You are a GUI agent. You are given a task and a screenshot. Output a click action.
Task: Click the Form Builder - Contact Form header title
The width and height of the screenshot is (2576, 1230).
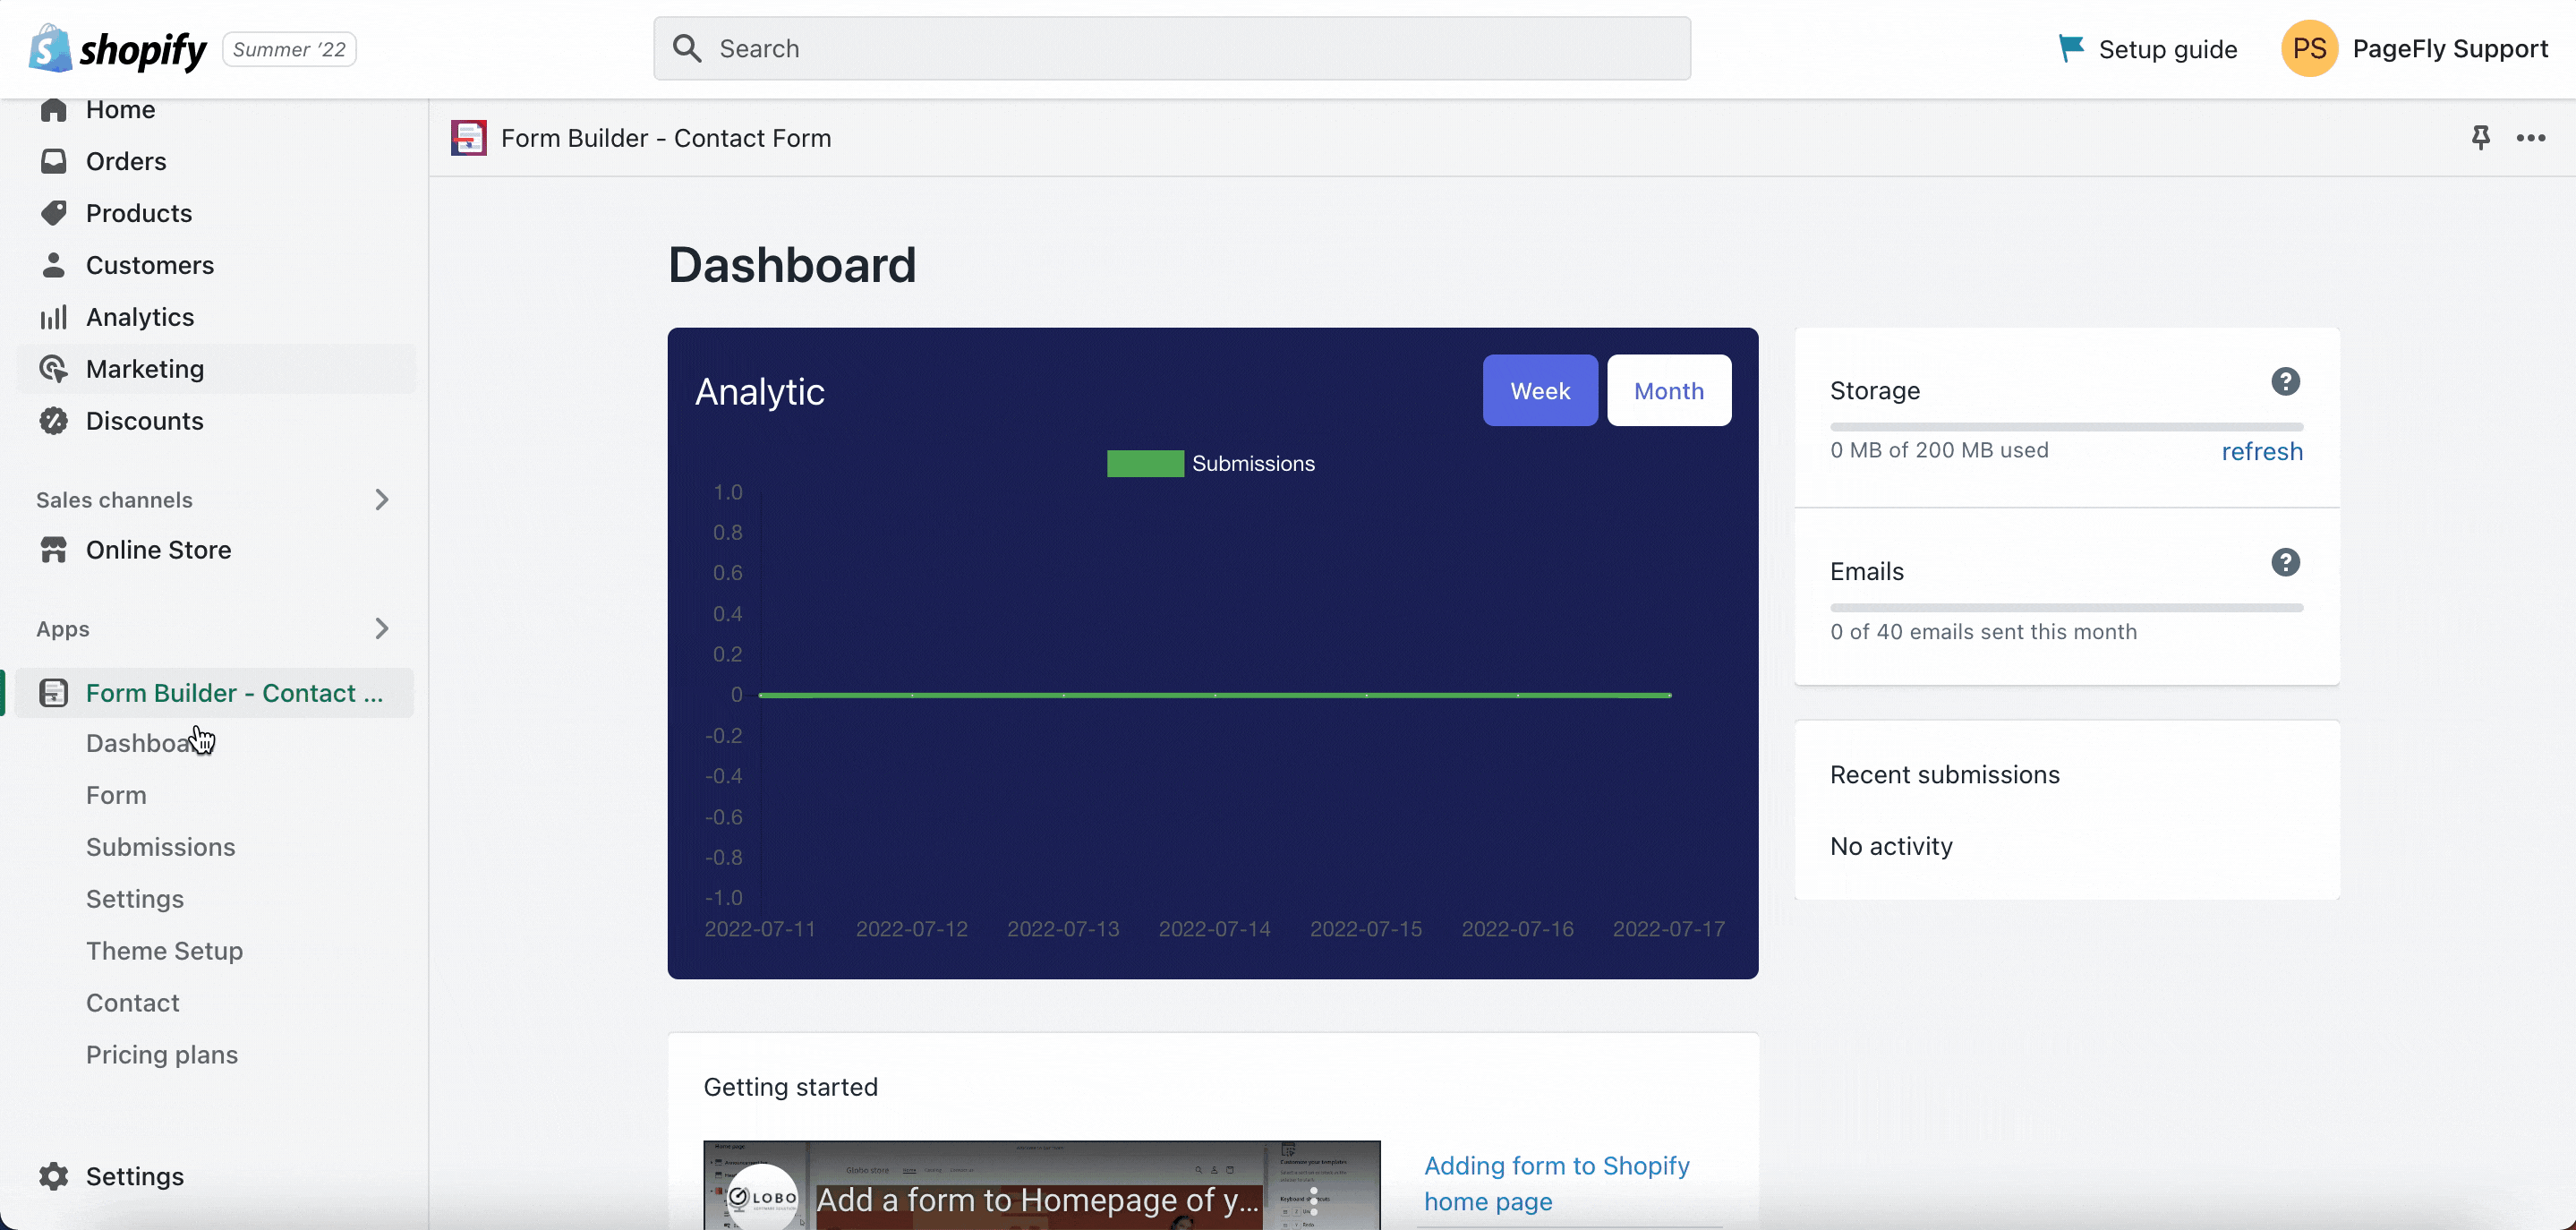tap(666, 138)
